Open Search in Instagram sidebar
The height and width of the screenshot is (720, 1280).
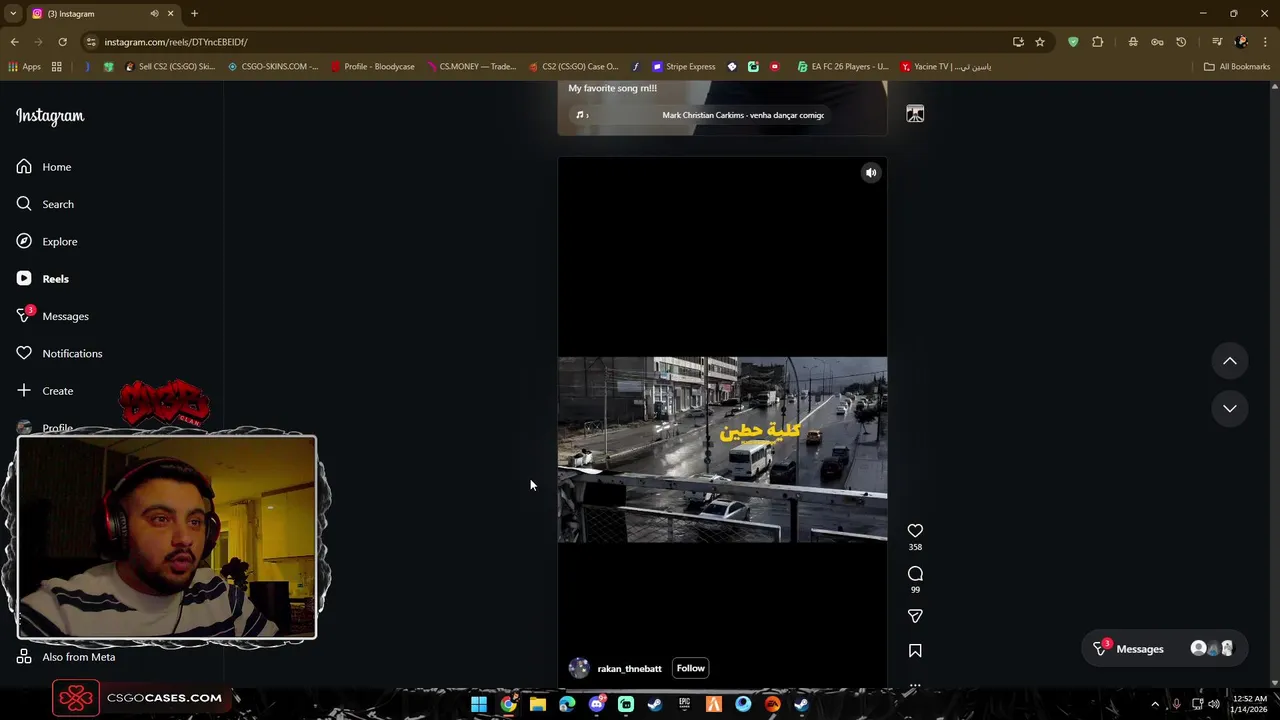click(x=45, y=204)
